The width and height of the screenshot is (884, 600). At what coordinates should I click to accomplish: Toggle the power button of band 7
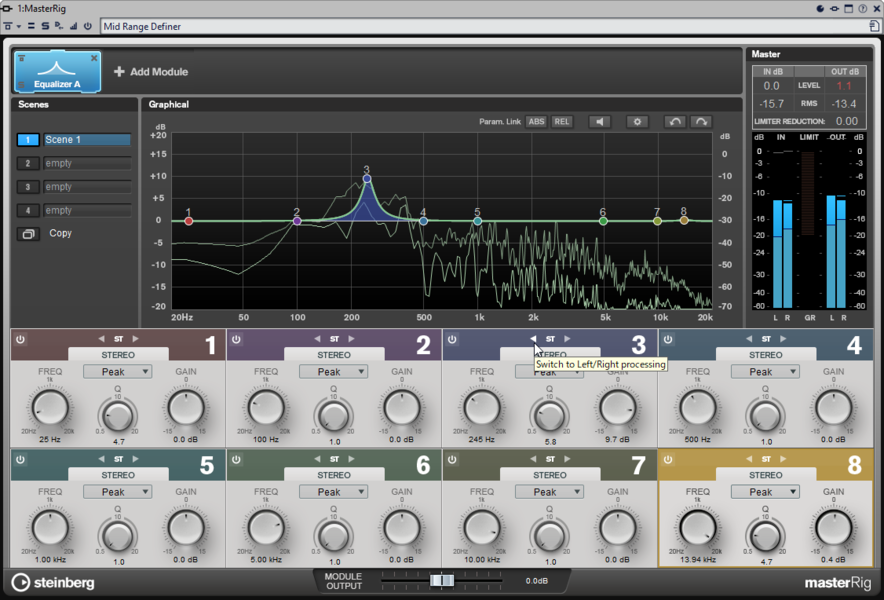tap(452, 460)
